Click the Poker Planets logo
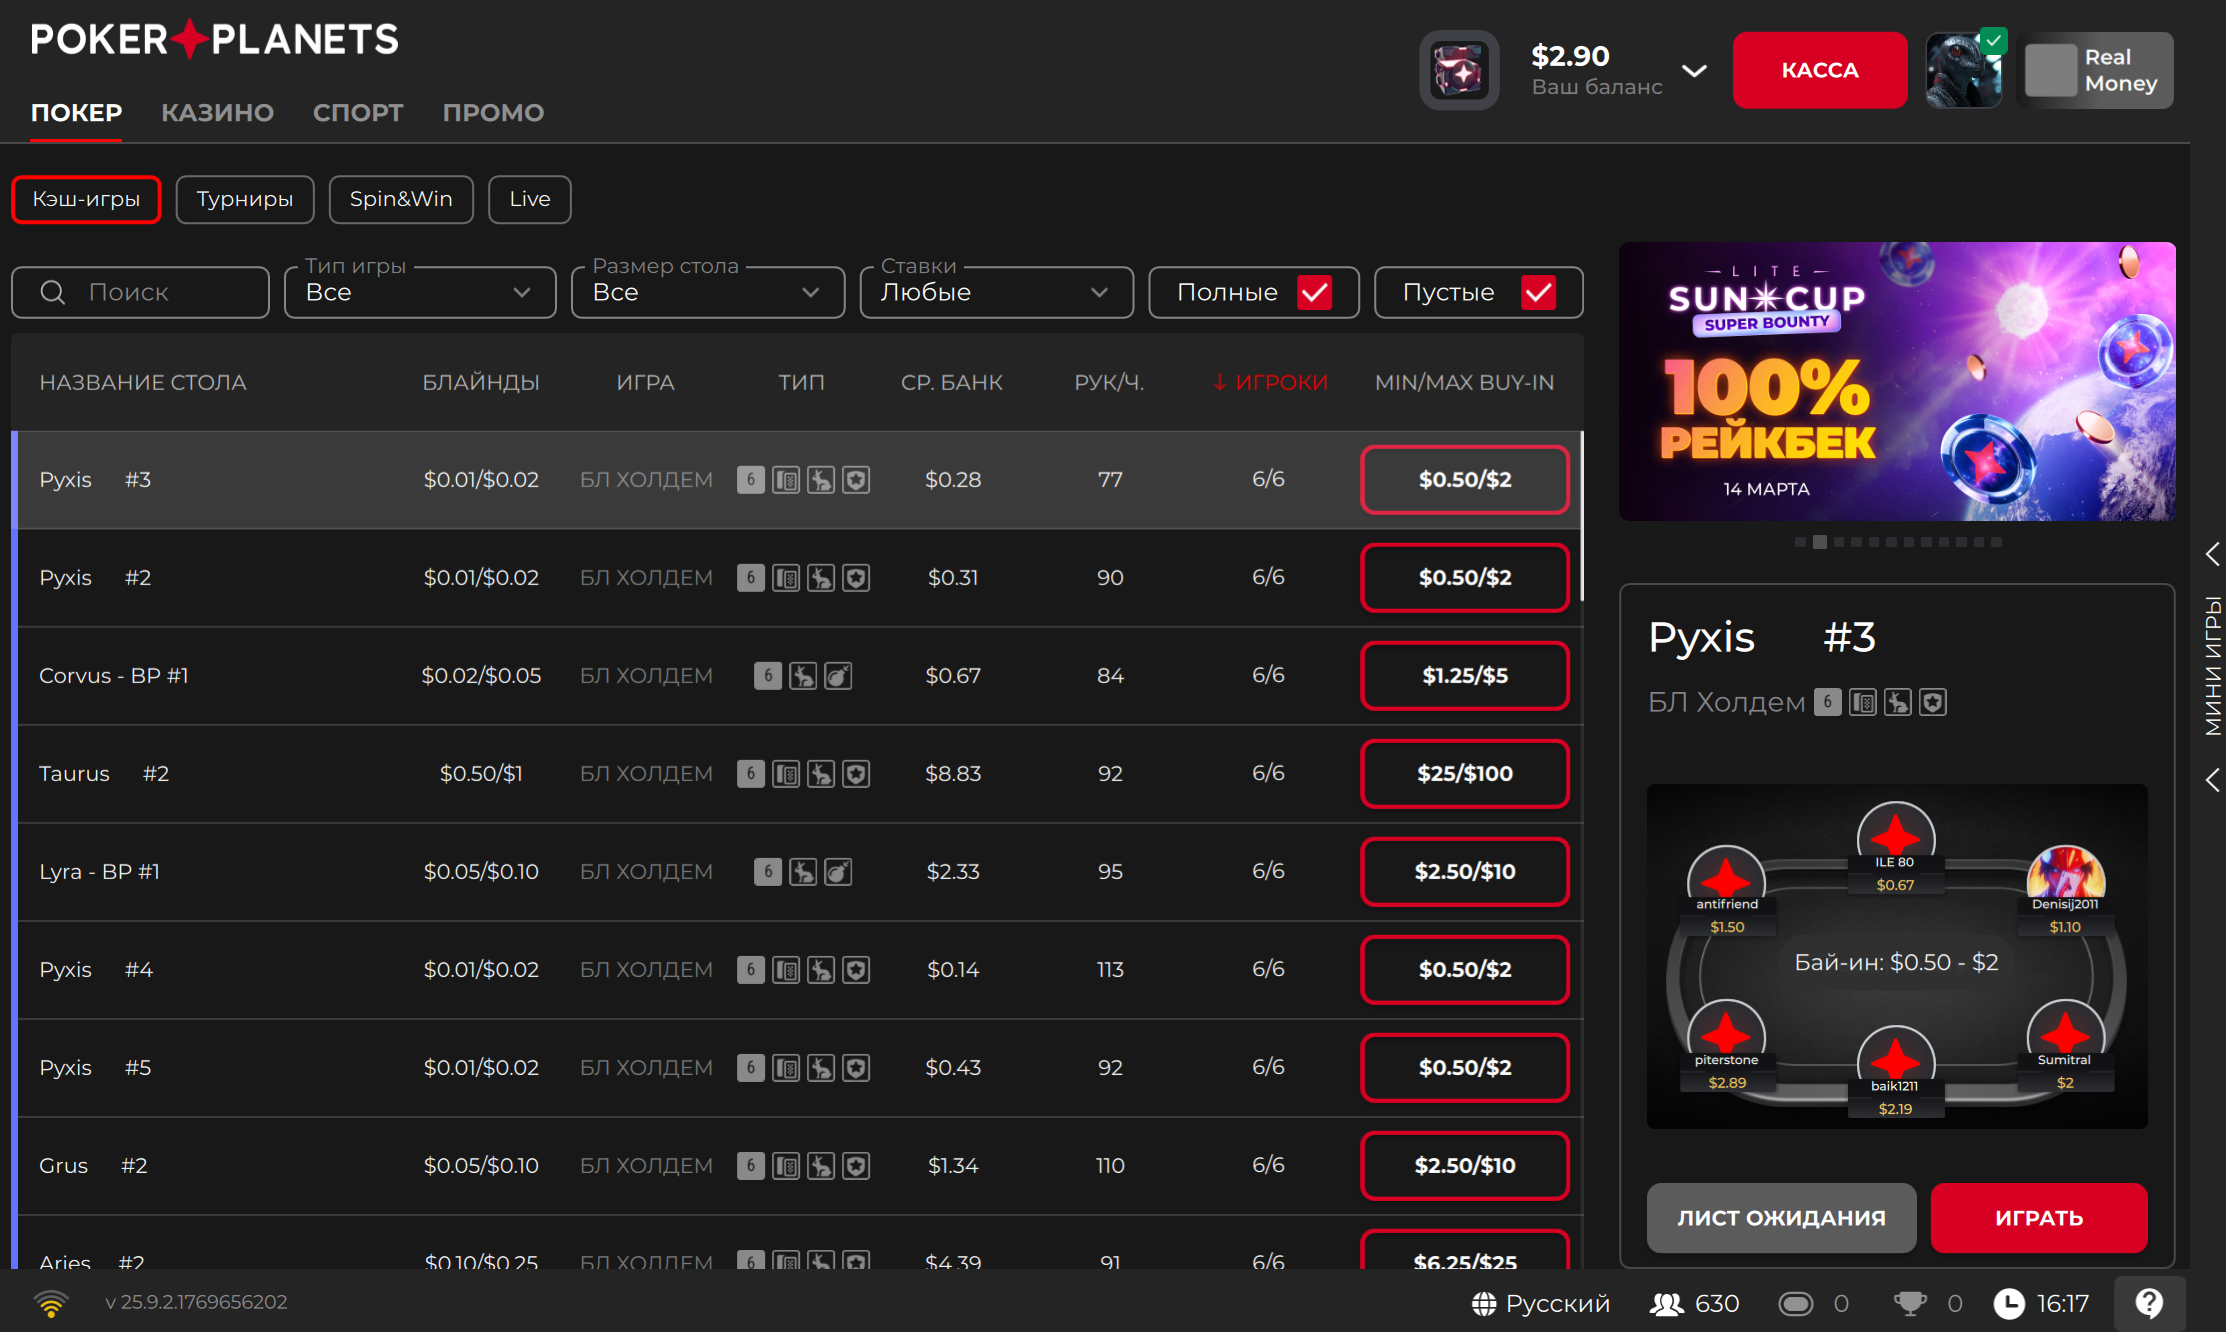The width and height of the screenshot is (2226, 1332). 215,40
